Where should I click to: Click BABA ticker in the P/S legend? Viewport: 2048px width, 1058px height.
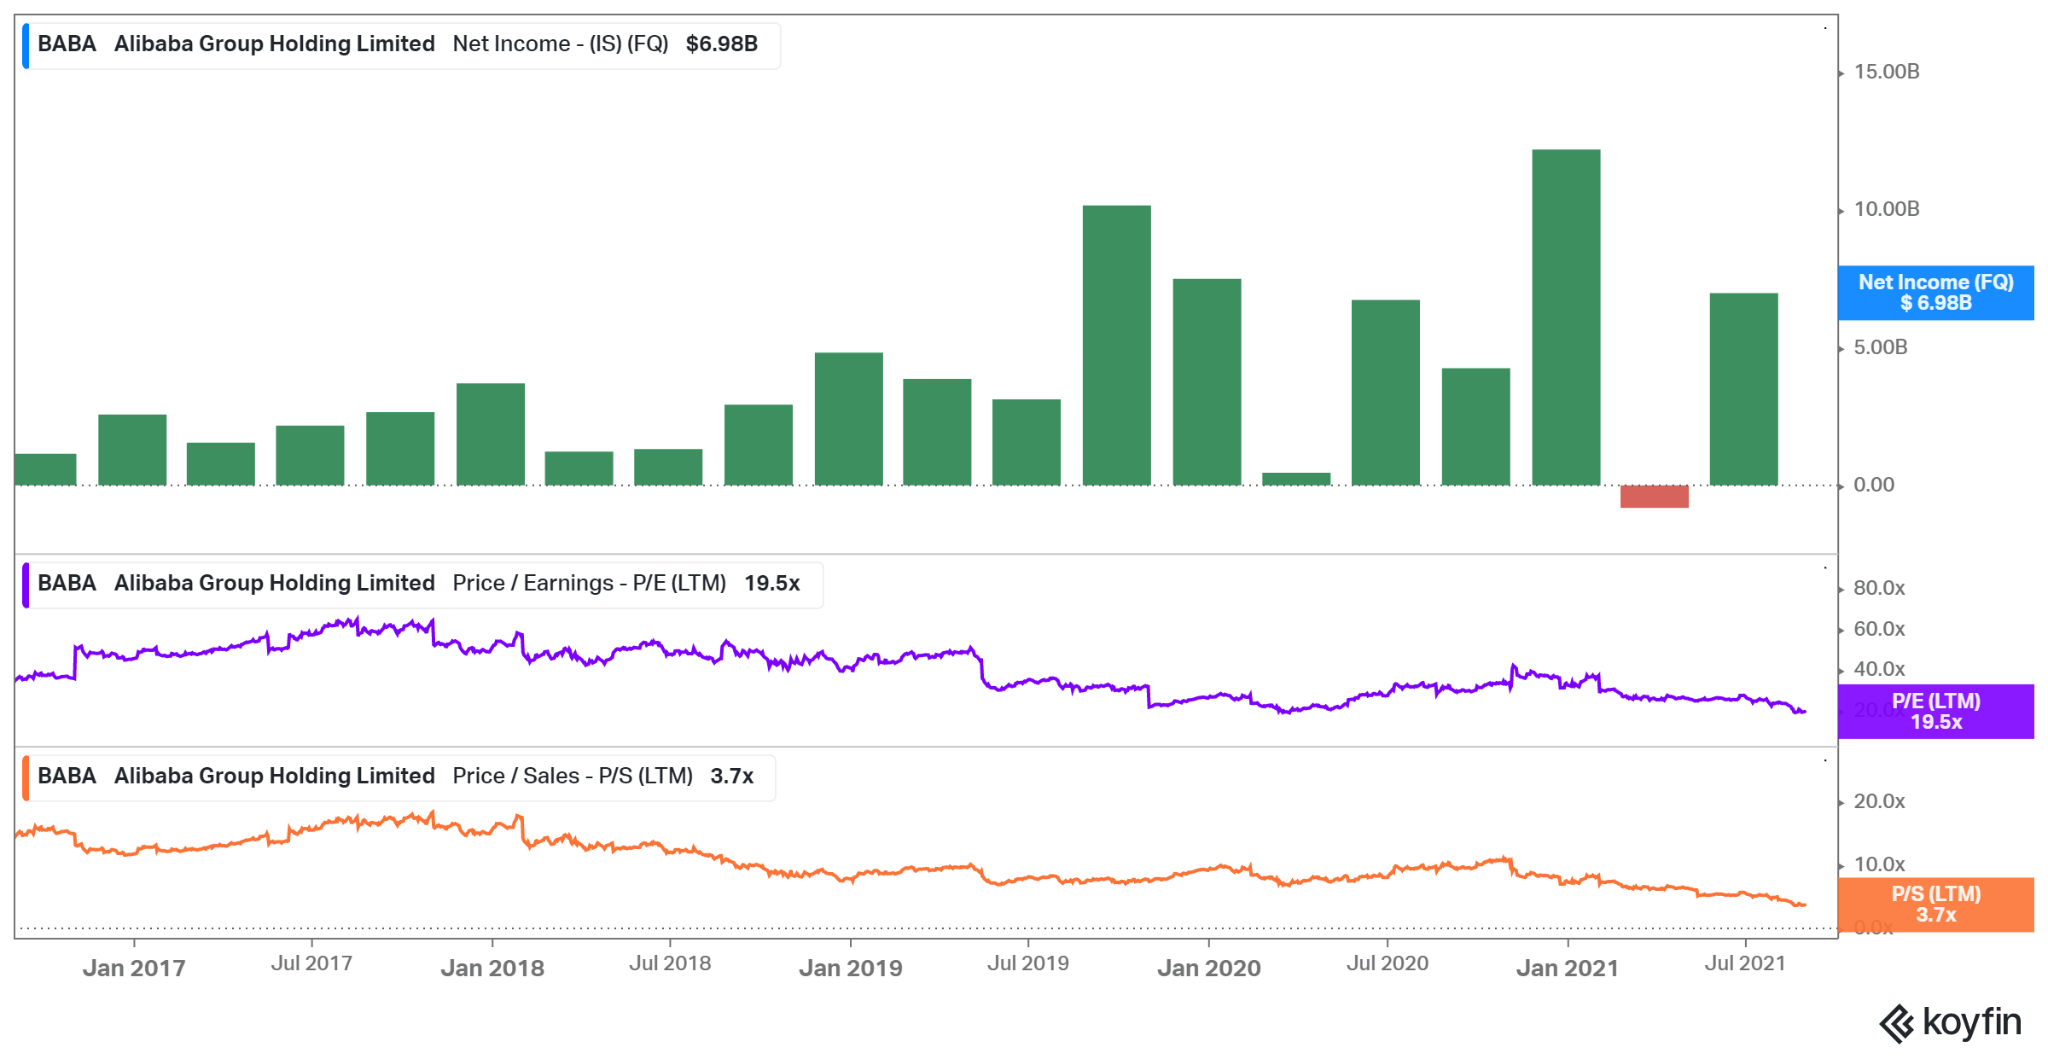67,776
